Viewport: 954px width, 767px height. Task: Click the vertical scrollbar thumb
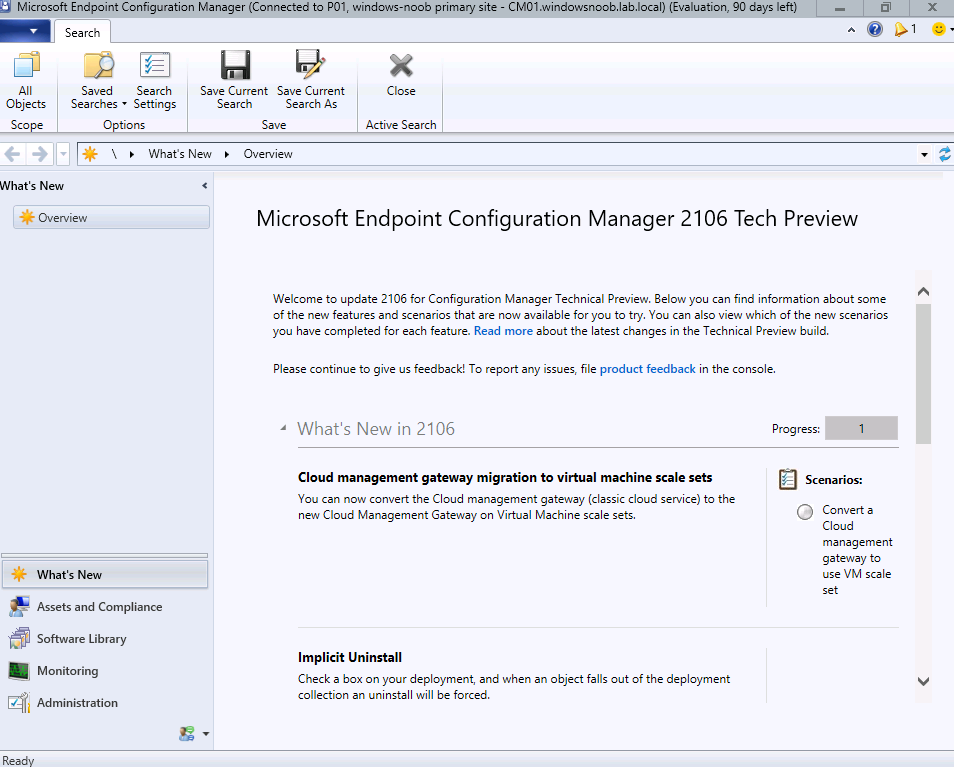point(923,373)
